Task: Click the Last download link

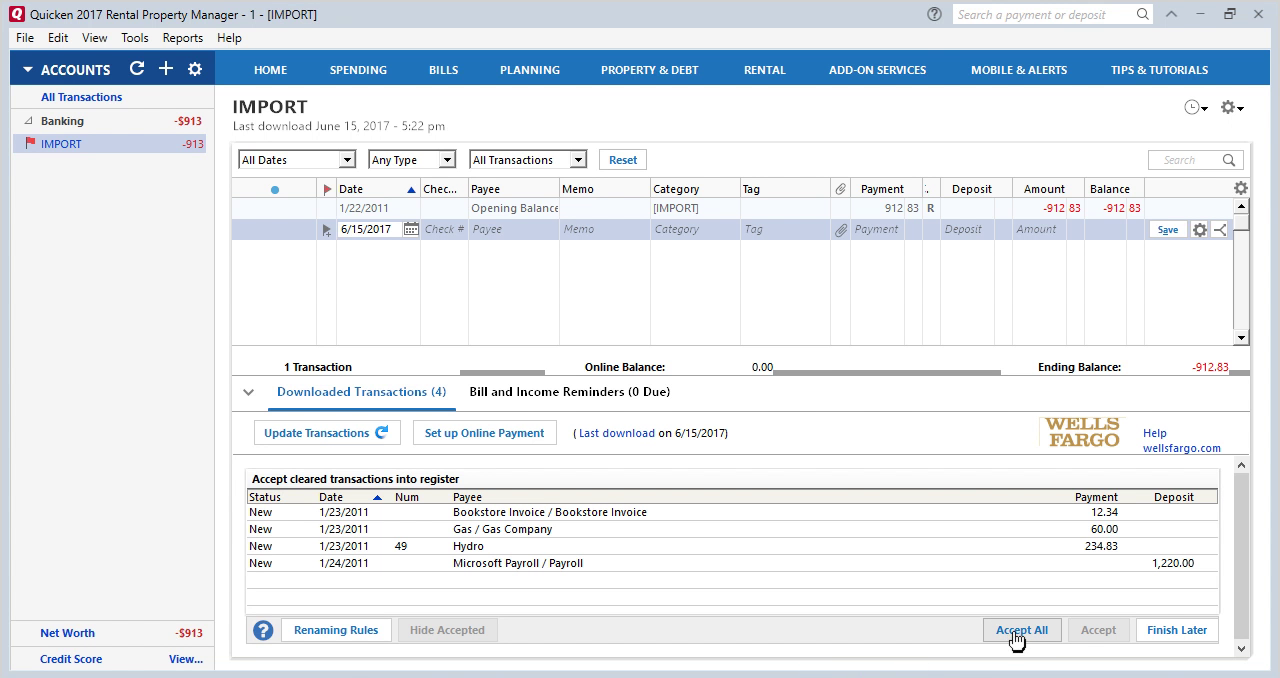Action: click(x=617, y=433)
